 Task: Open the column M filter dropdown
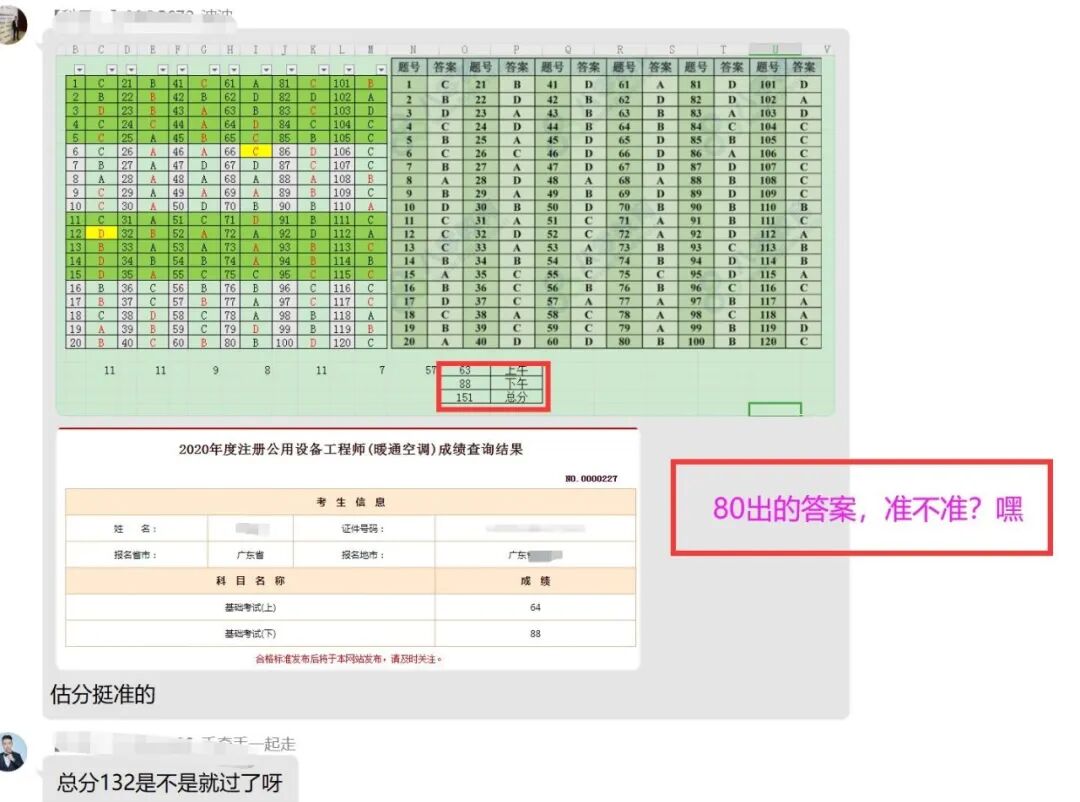[x=381, y=70]
